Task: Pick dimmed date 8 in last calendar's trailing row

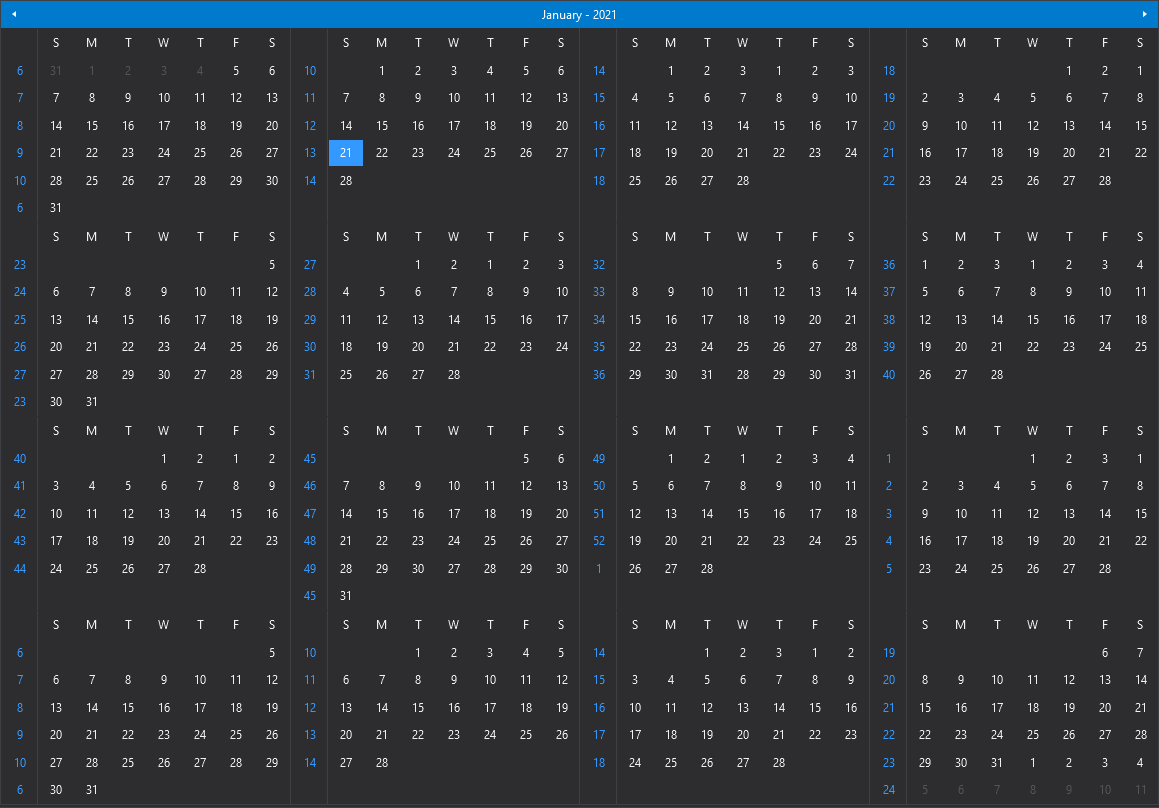Action: point(1033,790)
